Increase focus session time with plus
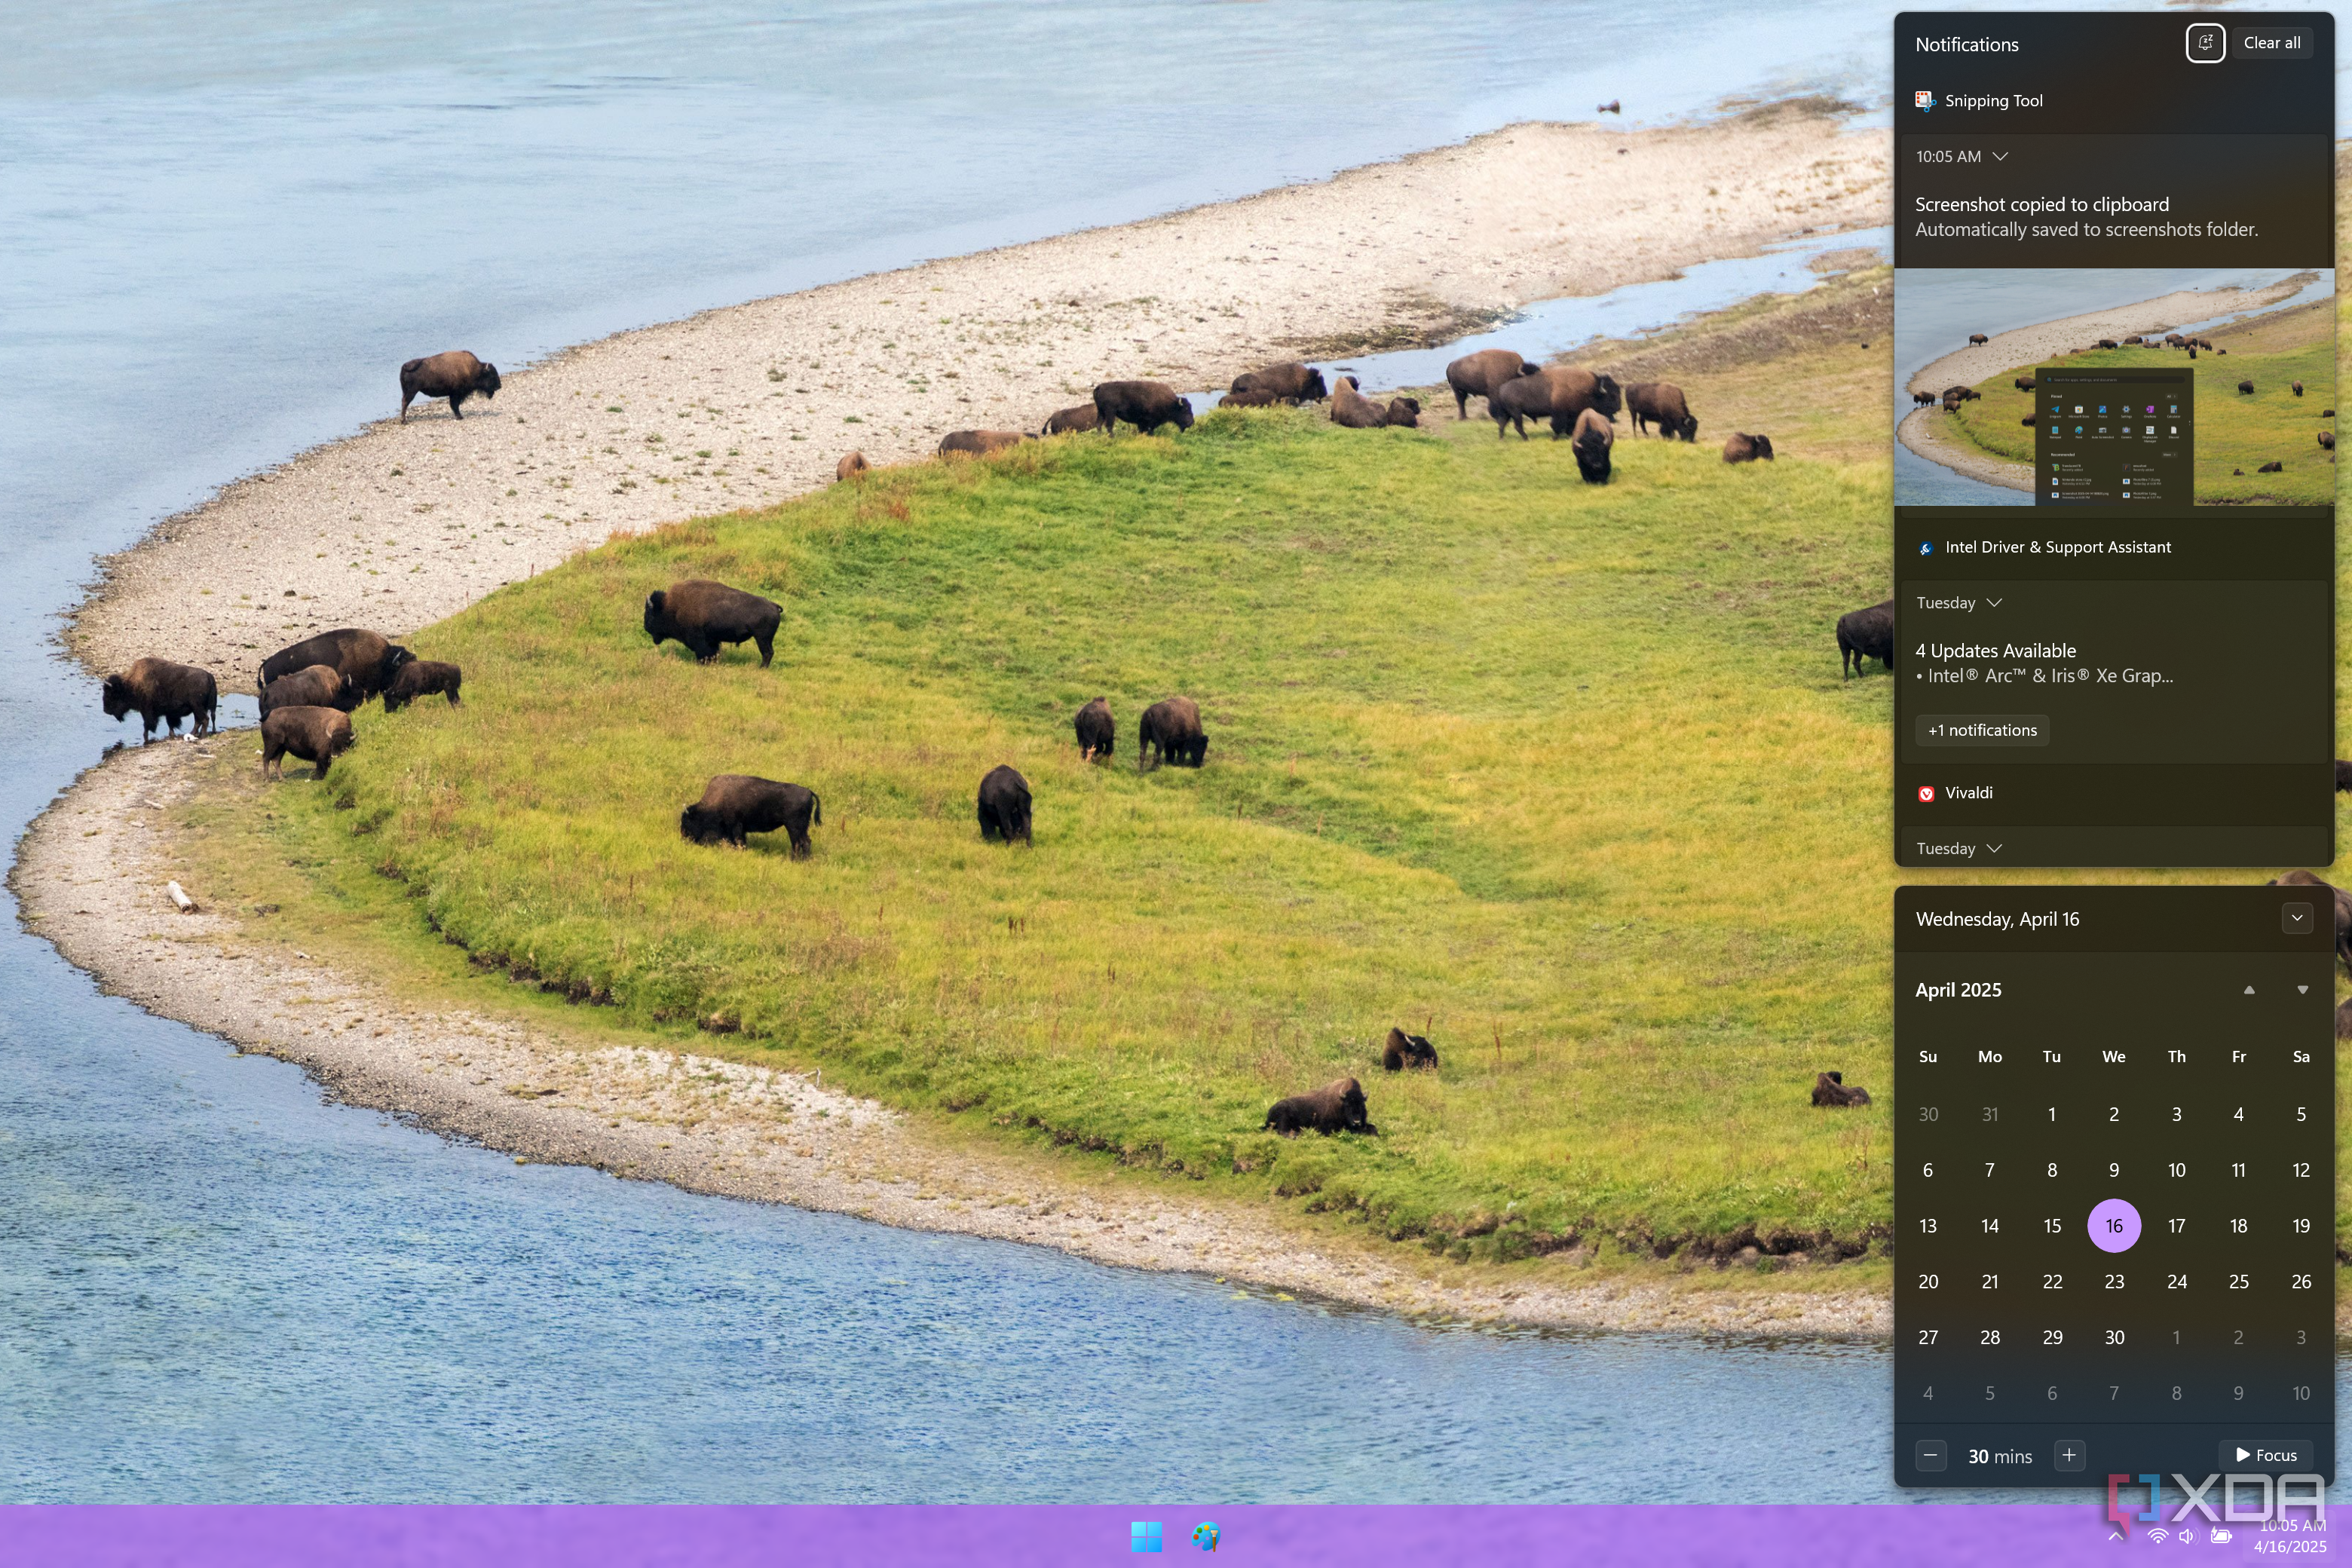 tap(2069, 1455)
